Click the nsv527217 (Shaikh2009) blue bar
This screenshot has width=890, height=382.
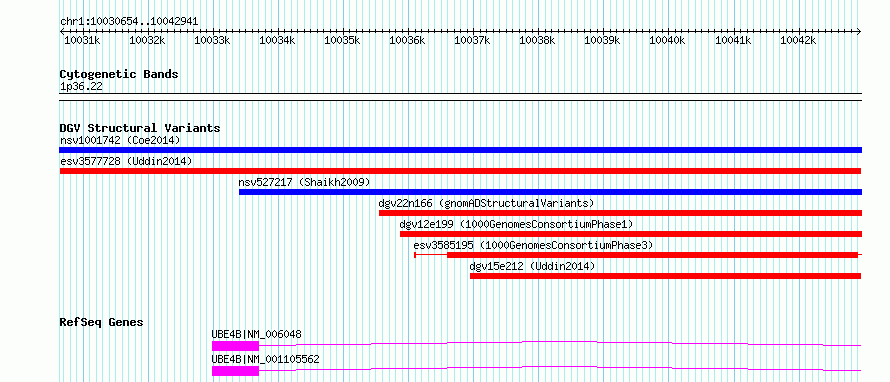pos(551,192)
